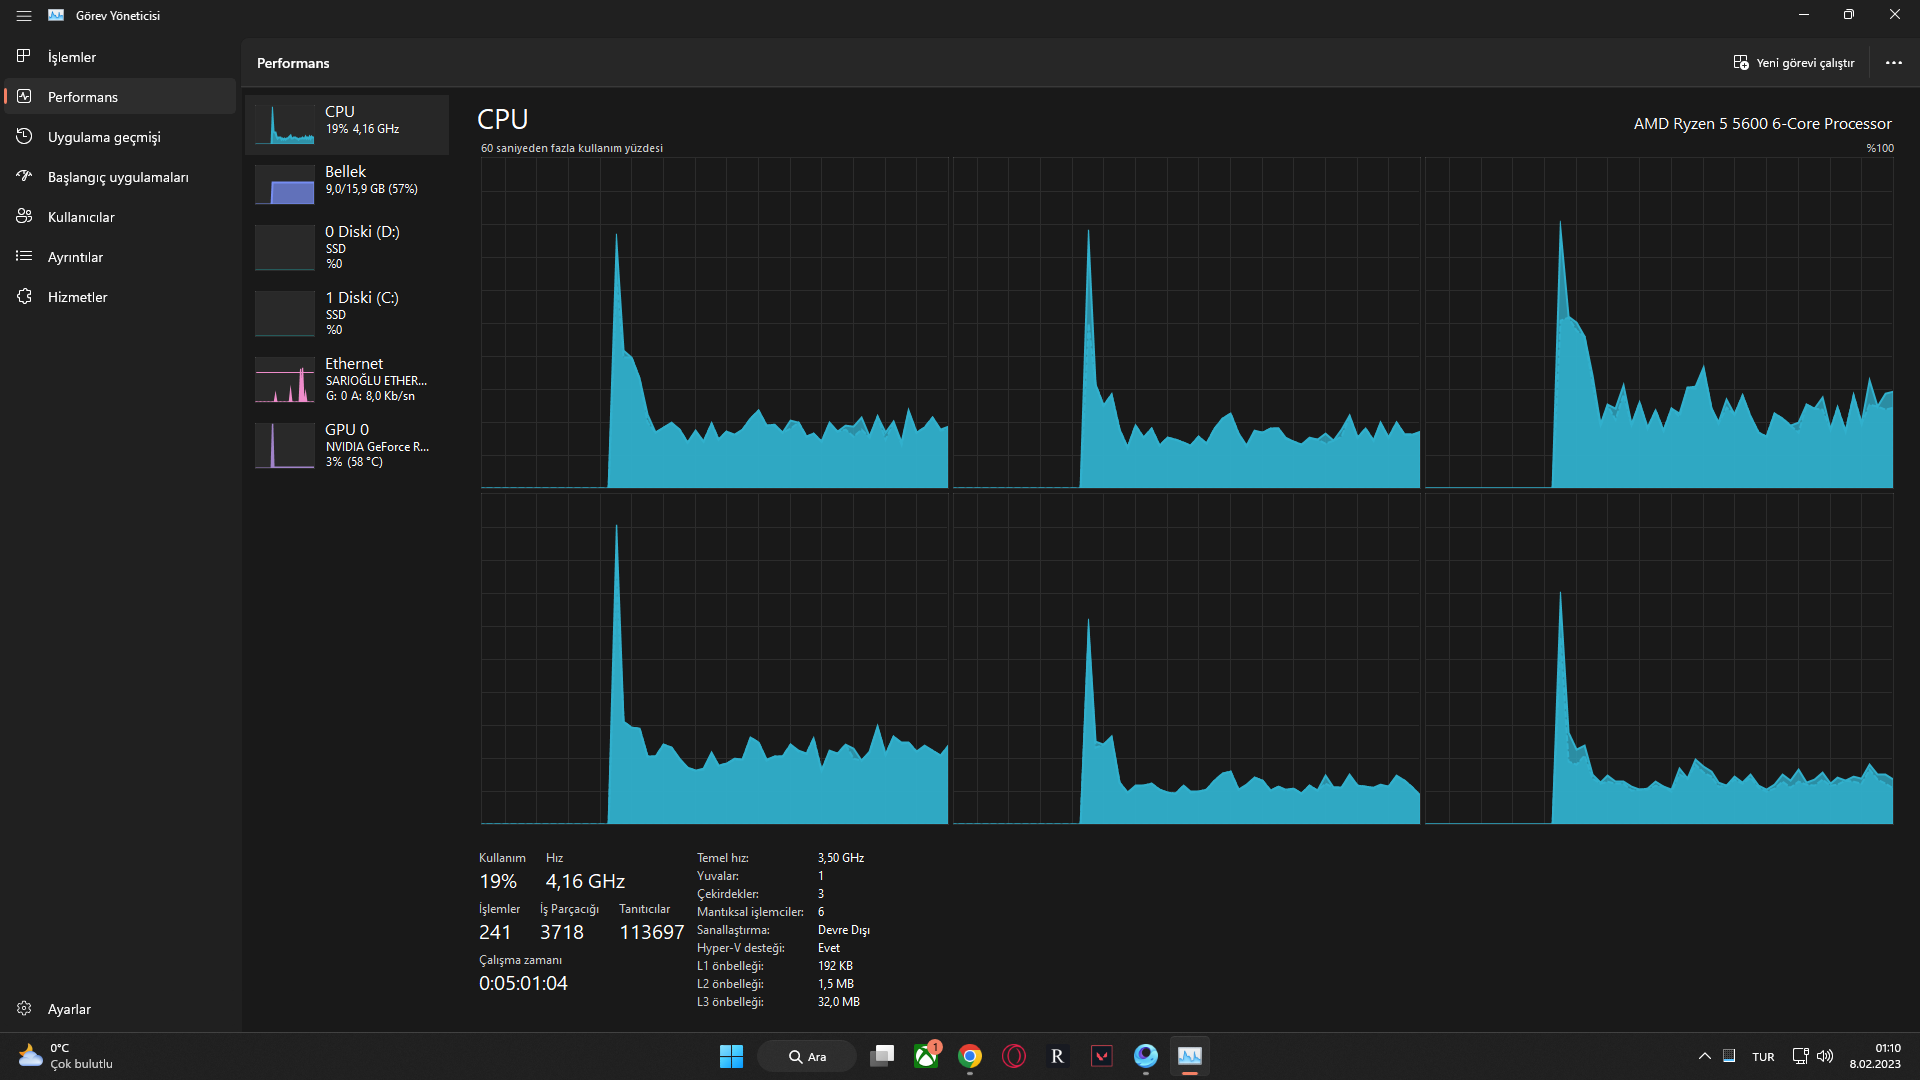1920x1080 pixels.
Task: Open the Windows Start menu
Action: coord(731,1056)
